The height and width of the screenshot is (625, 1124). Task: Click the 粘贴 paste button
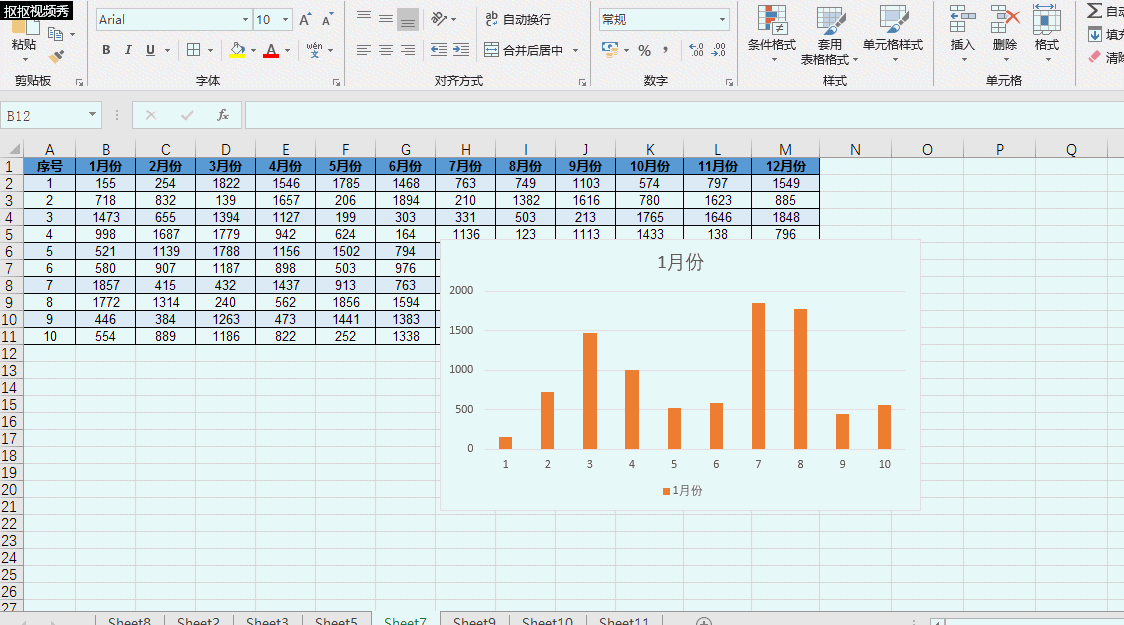coord(23,44)
